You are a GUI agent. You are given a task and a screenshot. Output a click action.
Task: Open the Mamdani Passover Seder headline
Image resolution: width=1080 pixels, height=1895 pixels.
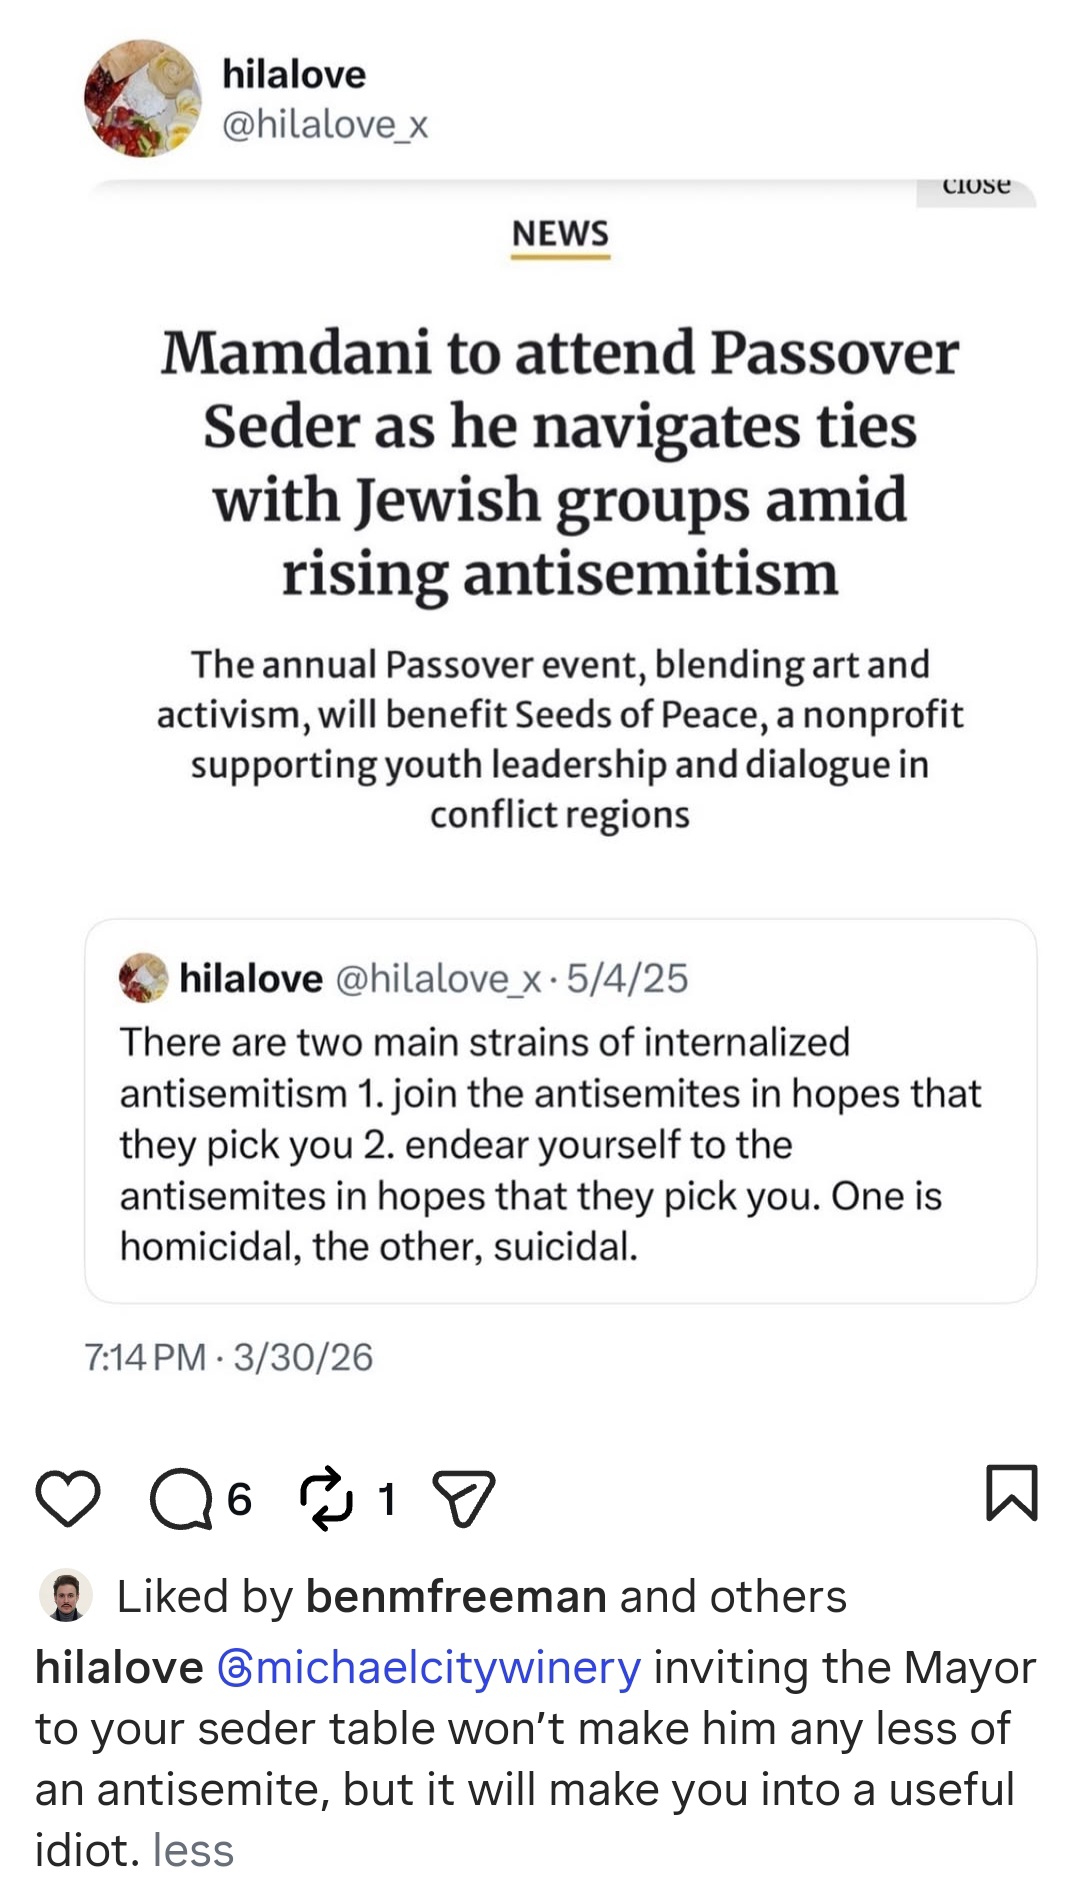[x=560, y=463]
